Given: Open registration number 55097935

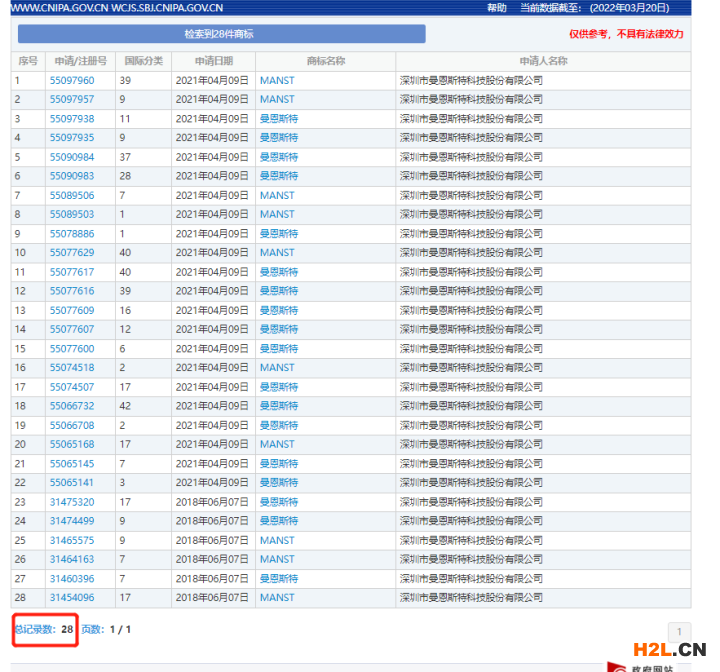Looking at the screenshot, I should point(72,137).
